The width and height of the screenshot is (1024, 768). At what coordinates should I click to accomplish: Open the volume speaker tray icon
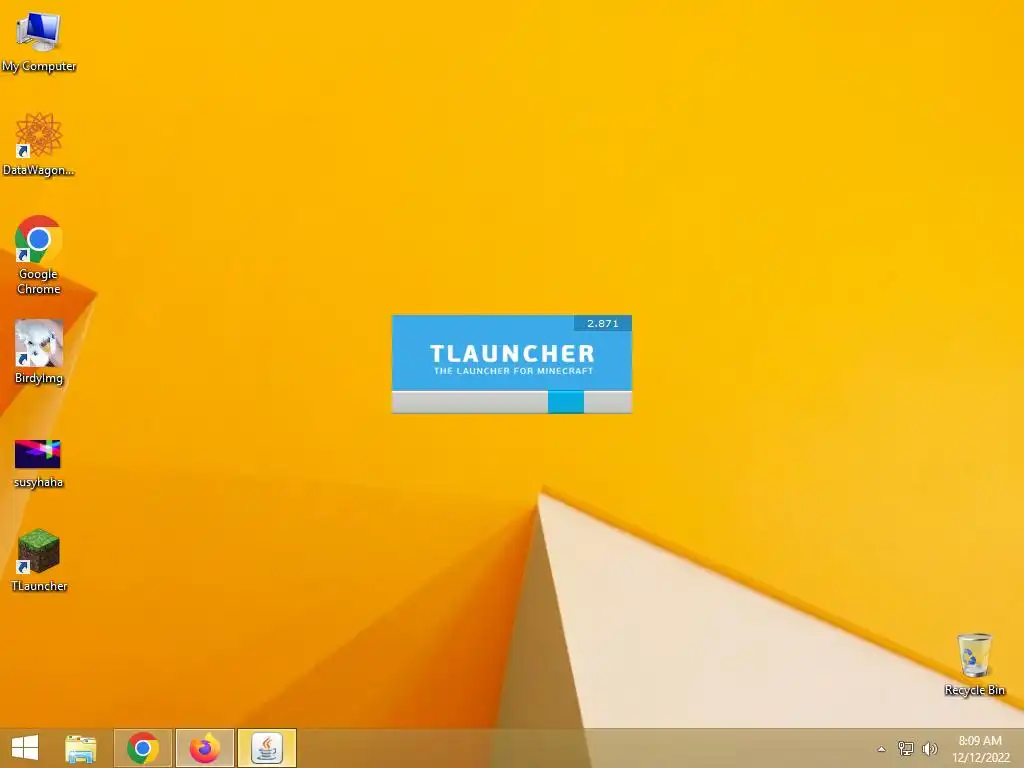coord(929,748)
